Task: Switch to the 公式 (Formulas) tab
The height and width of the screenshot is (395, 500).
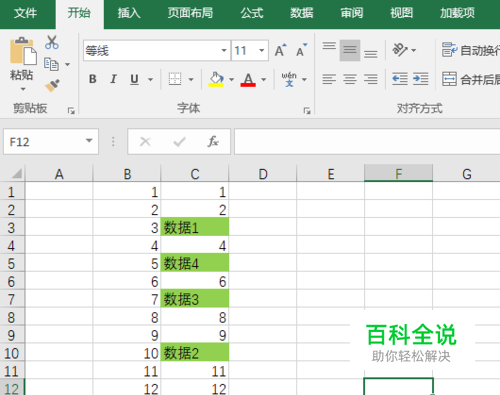Action: [252, 13]
